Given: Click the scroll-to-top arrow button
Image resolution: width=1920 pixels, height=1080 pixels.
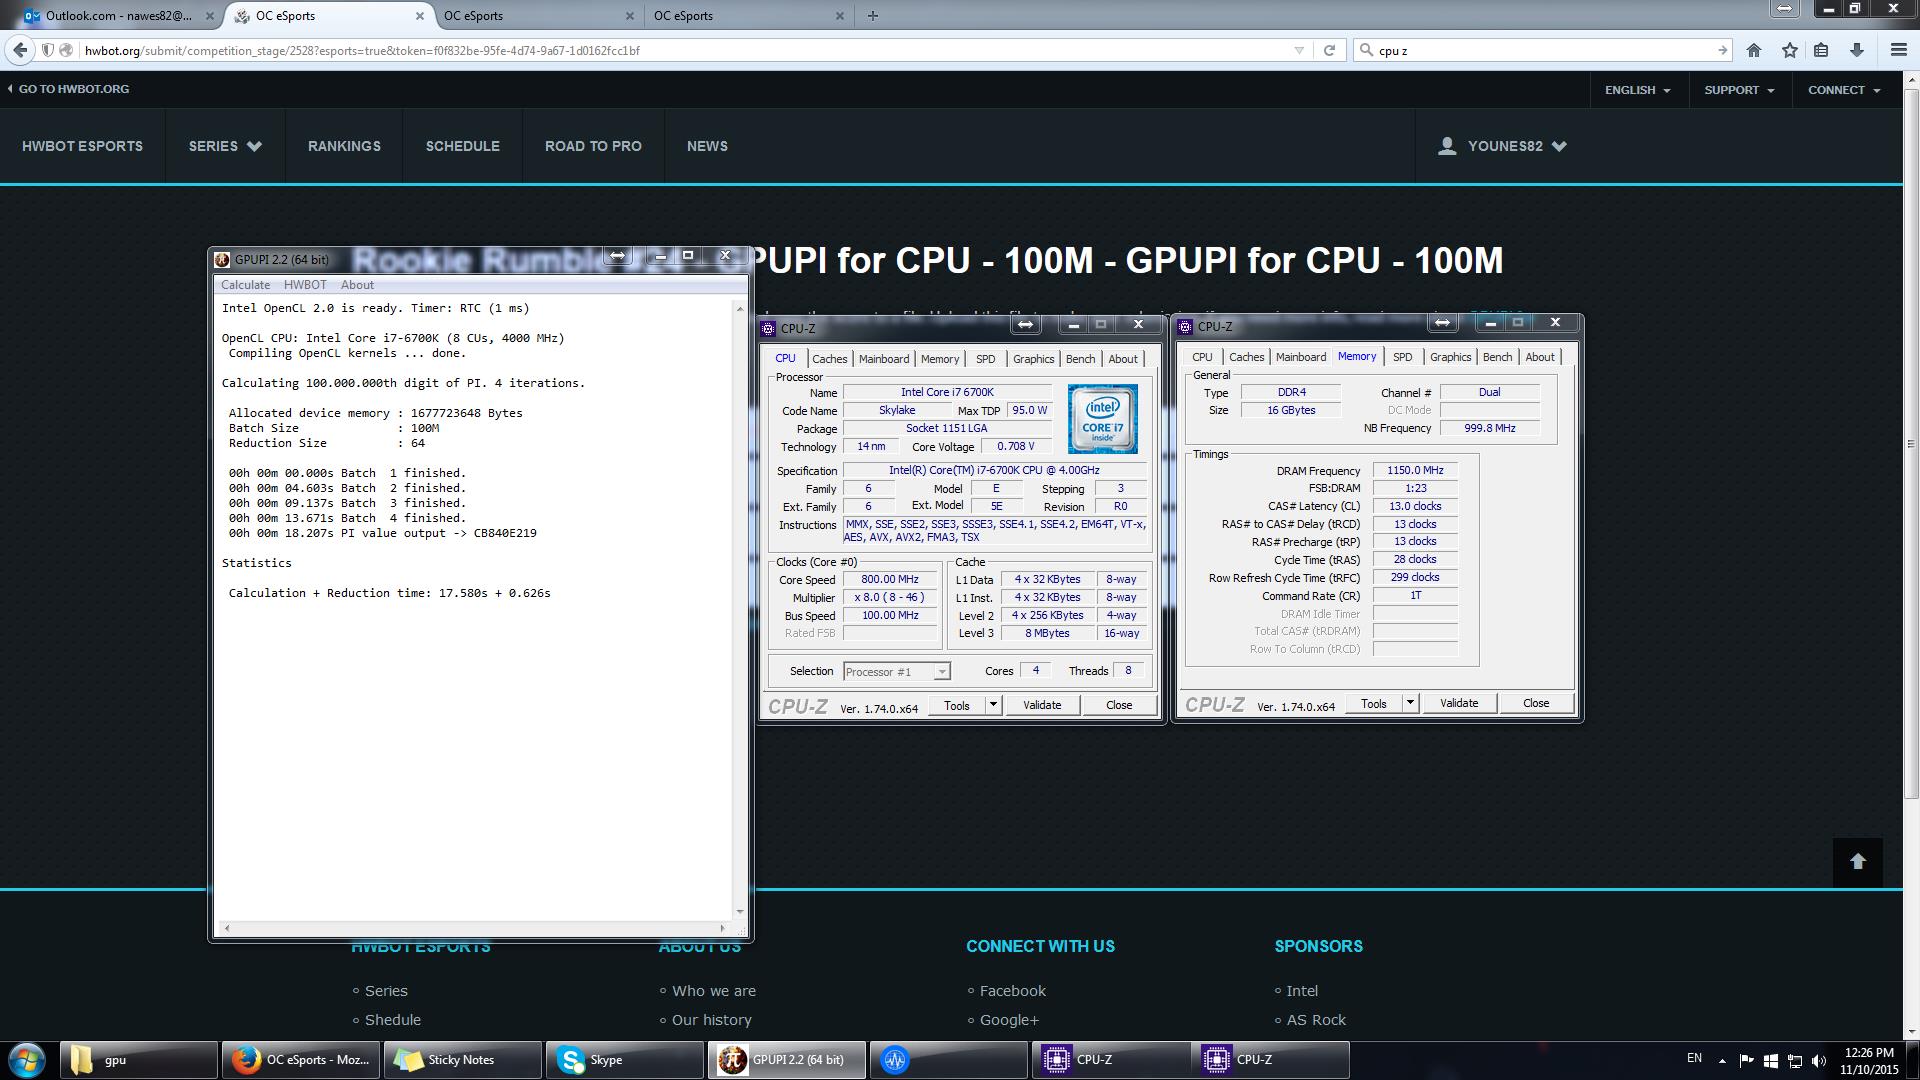Looking at the screenshot, I should [x=1857, y=862].
